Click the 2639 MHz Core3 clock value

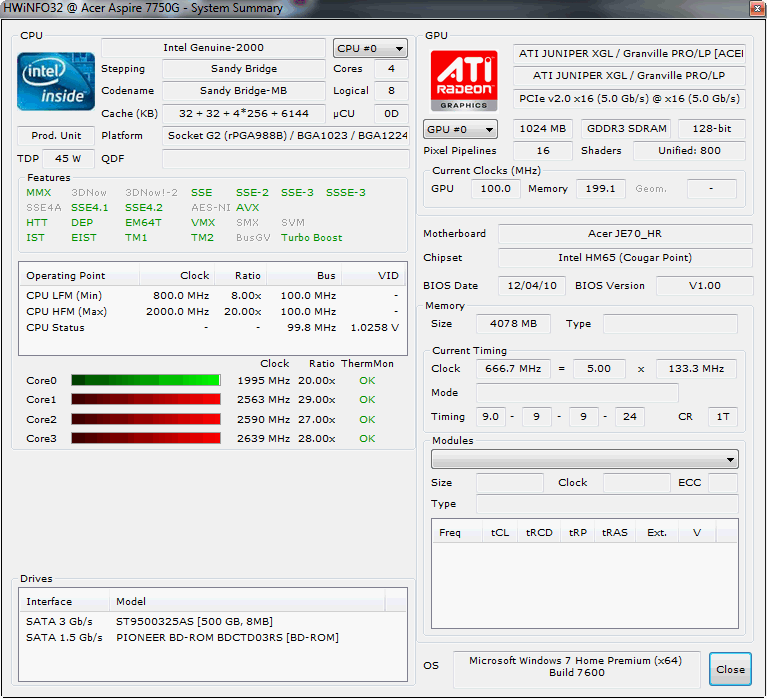coord(263,439)
